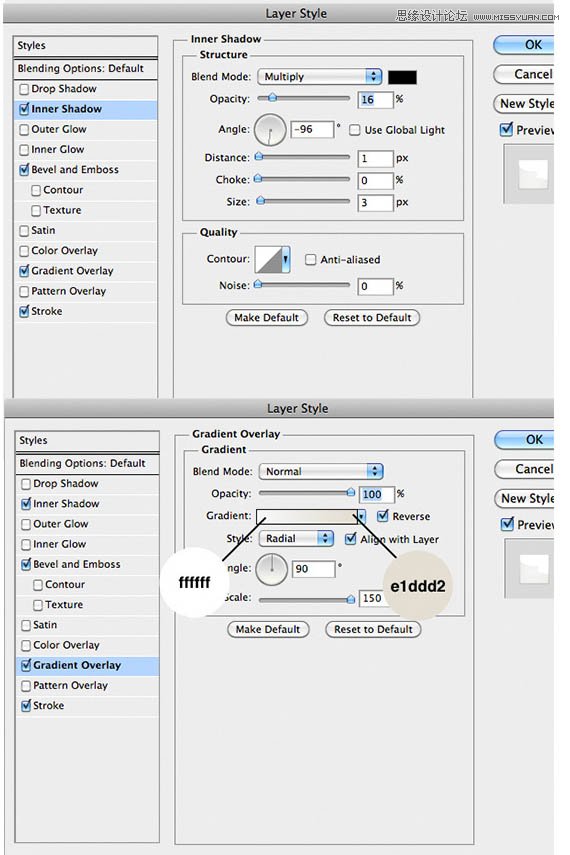The height and width of the screenshot is (855, 570).
Task: Click Size field showing 3
Action: pyautogui.click(x=375, y=203)
